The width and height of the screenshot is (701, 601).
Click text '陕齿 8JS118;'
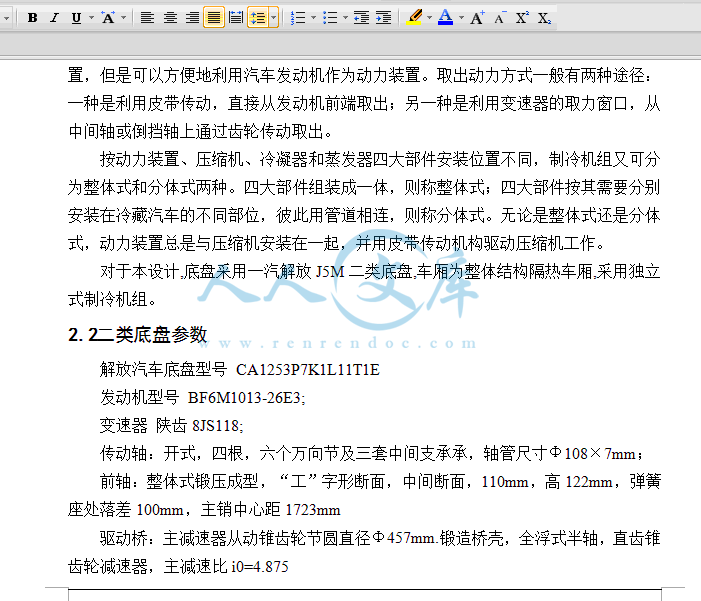(x=199, y=426)
